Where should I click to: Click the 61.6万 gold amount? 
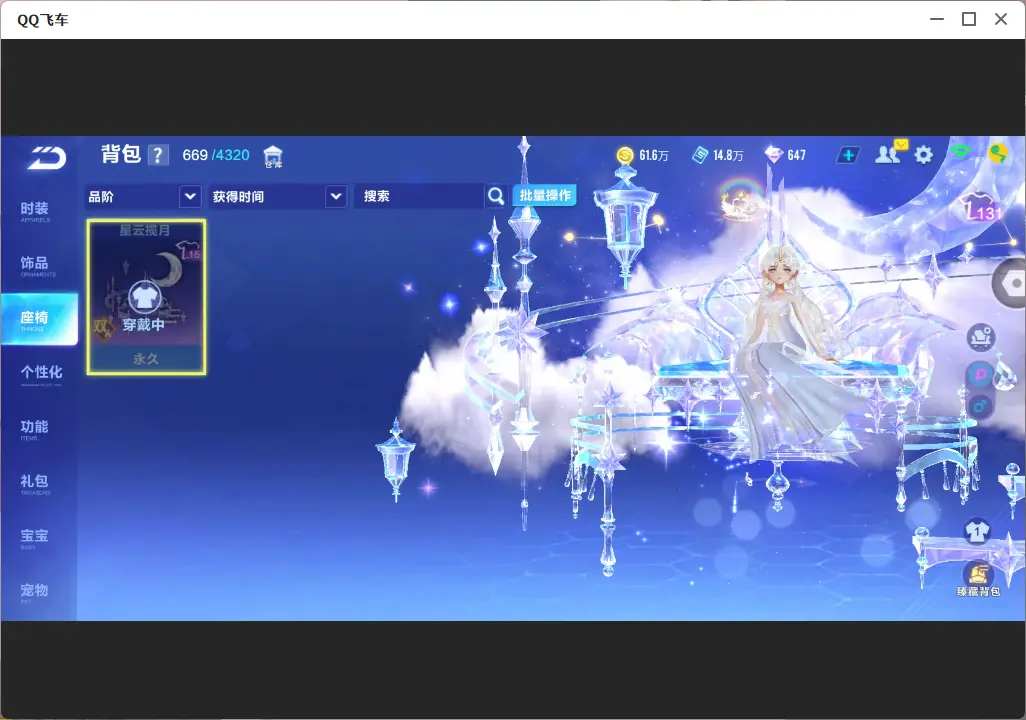pyautogui.click(x=654, y=156)
